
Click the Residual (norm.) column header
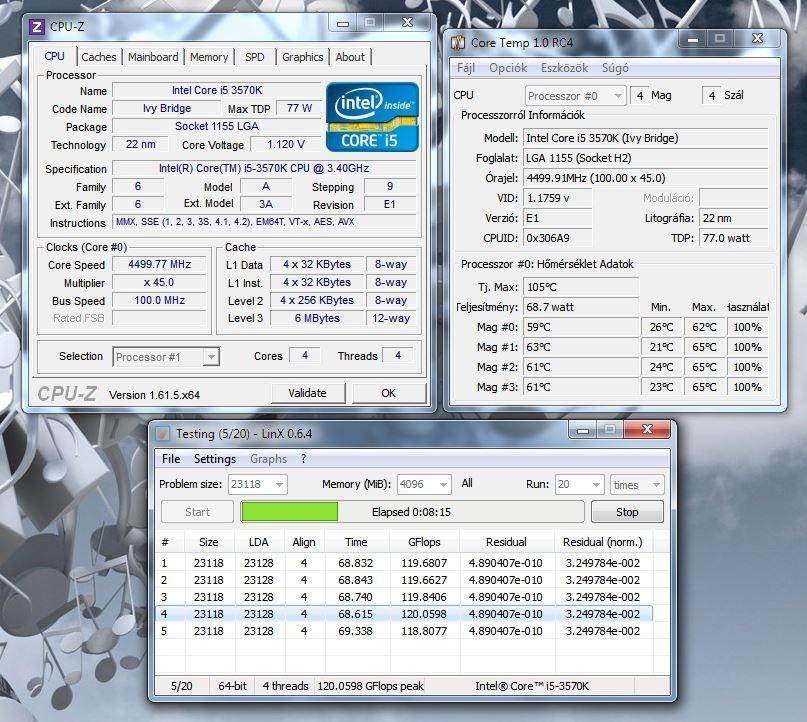click(x=603, y=542)
